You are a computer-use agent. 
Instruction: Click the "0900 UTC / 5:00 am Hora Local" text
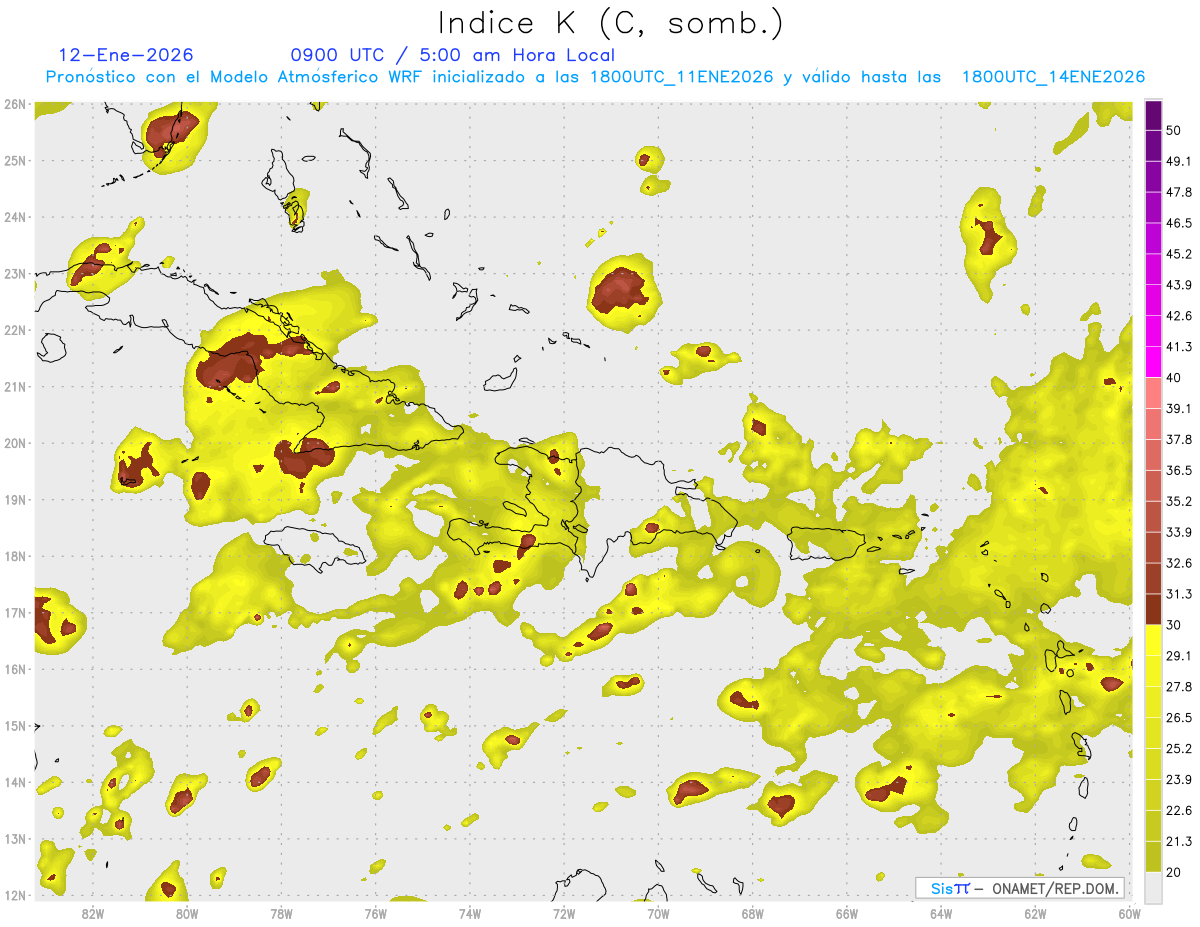pos(452,55)
